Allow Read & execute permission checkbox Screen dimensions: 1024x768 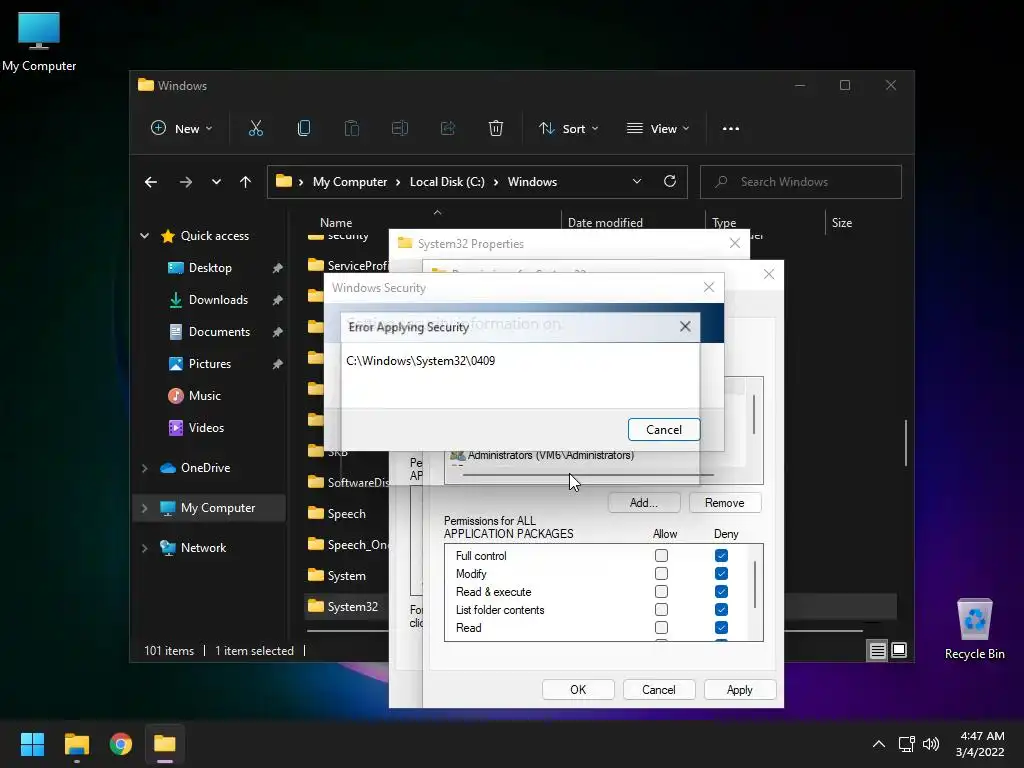coord(662,592)
